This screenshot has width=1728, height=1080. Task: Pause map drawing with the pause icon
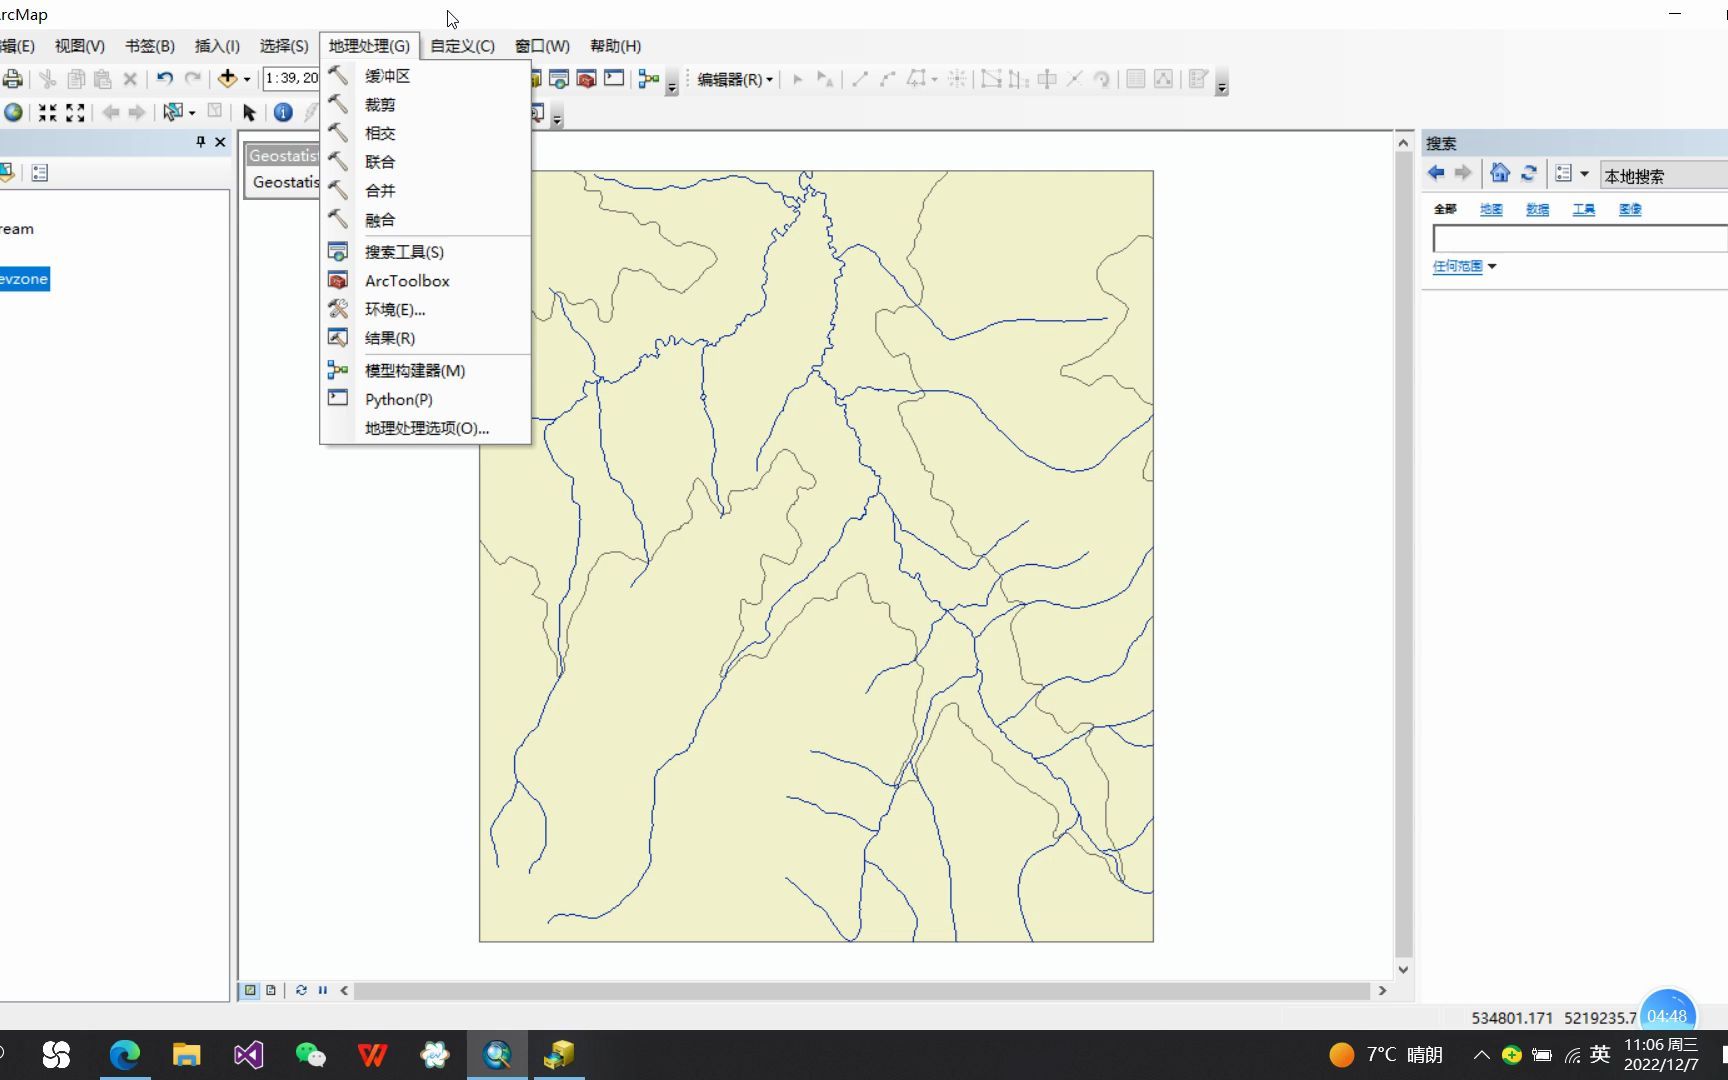pos(322,990)
